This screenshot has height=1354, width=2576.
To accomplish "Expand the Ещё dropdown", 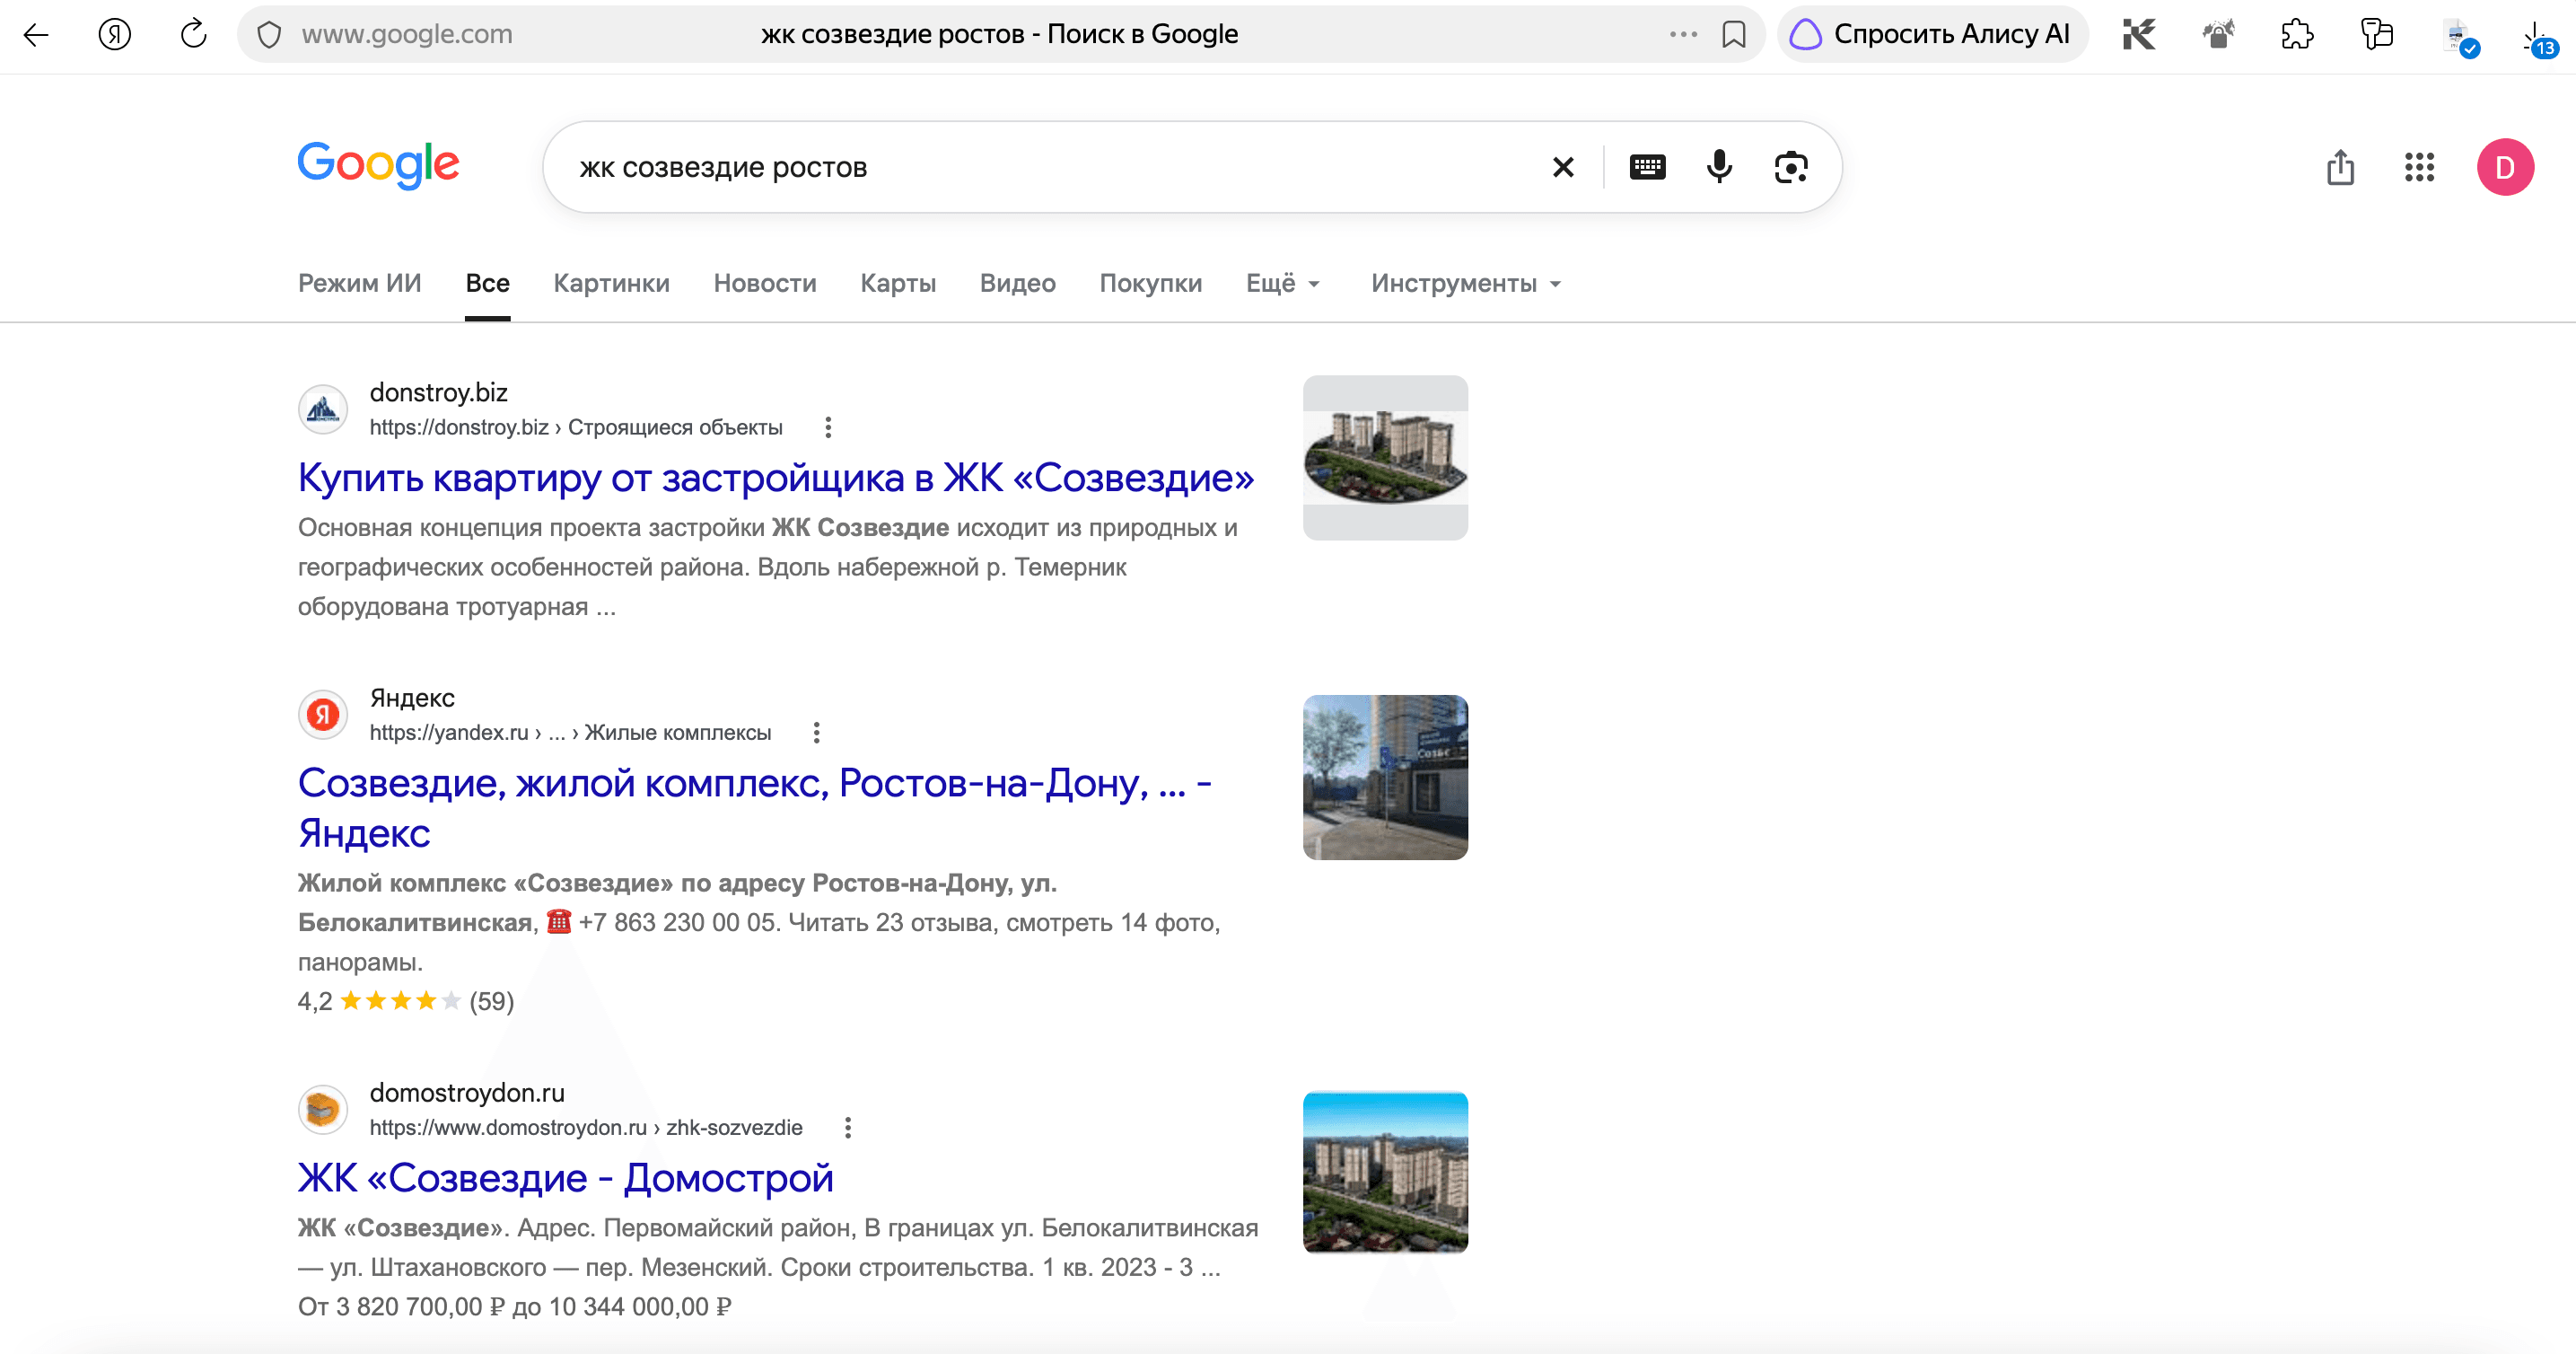I will [1283, 284].
